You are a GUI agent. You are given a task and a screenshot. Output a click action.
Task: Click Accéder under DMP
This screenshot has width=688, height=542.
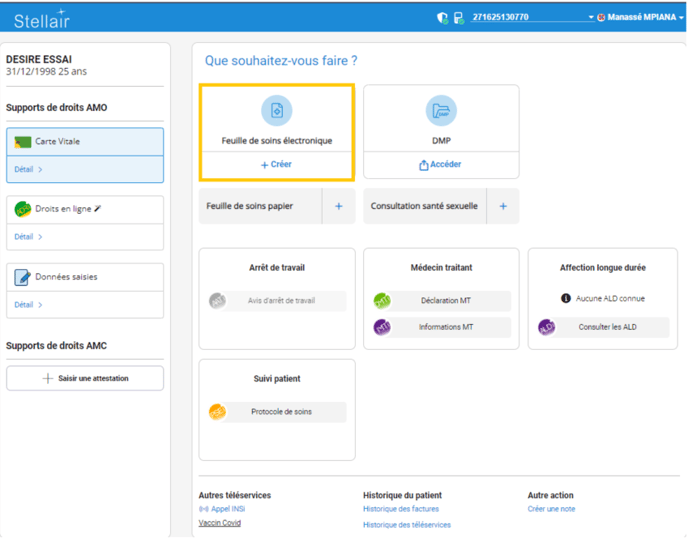coord(441,165)
